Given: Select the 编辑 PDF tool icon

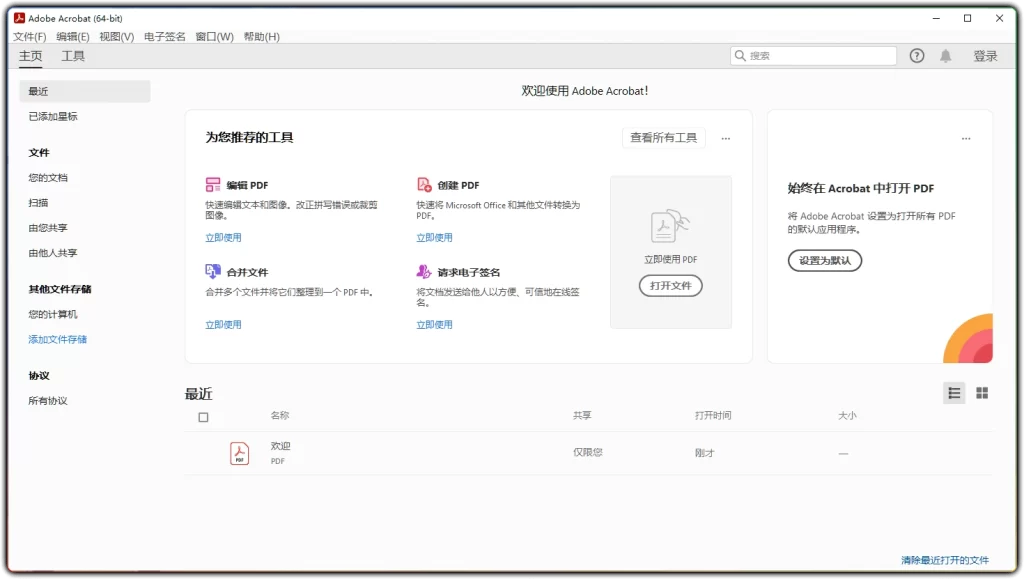Looking at the screenshot, I should point(213,184).
